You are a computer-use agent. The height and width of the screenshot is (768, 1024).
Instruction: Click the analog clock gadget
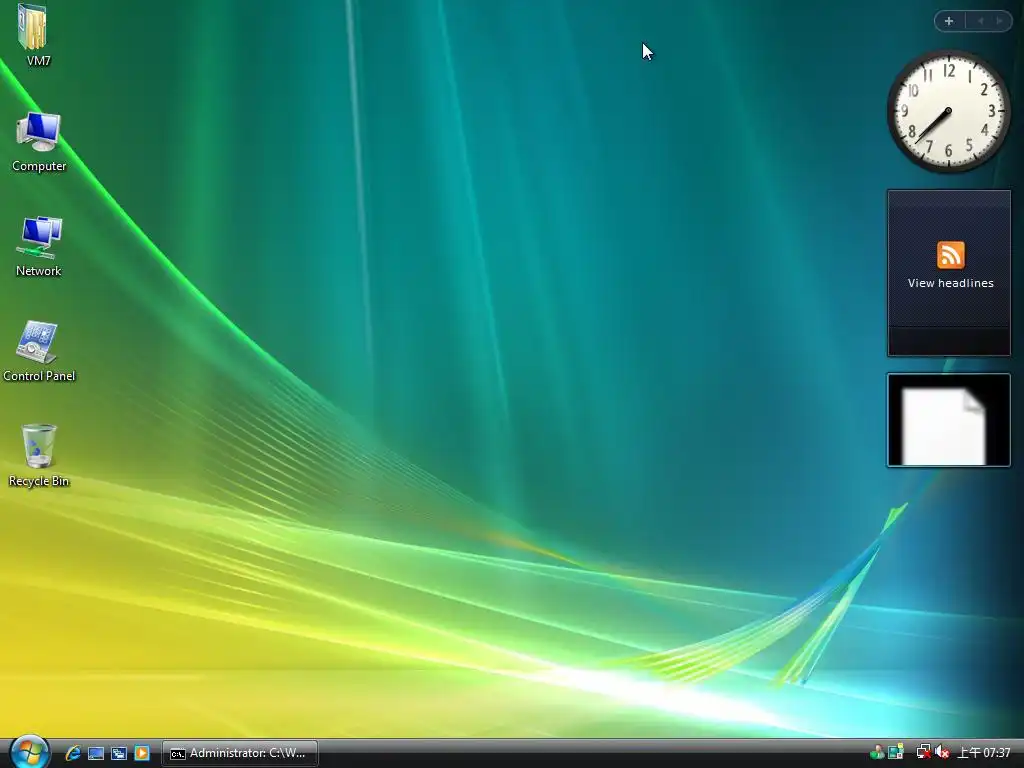pyautogui.click(x=948, y=111)
